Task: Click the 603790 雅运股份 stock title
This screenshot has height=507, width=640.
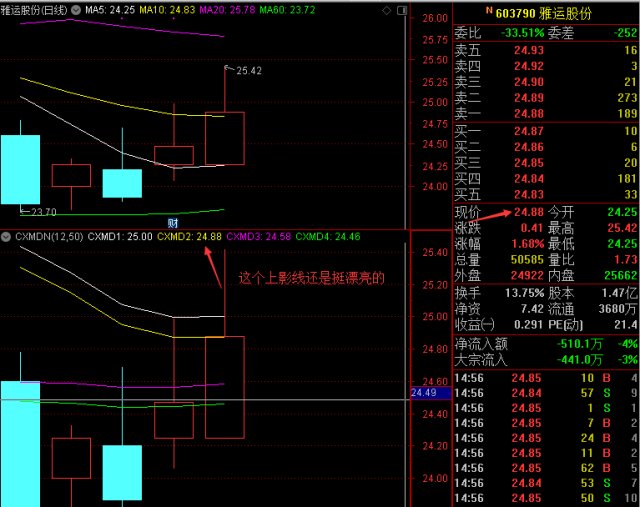Action: tap(543, 13)
